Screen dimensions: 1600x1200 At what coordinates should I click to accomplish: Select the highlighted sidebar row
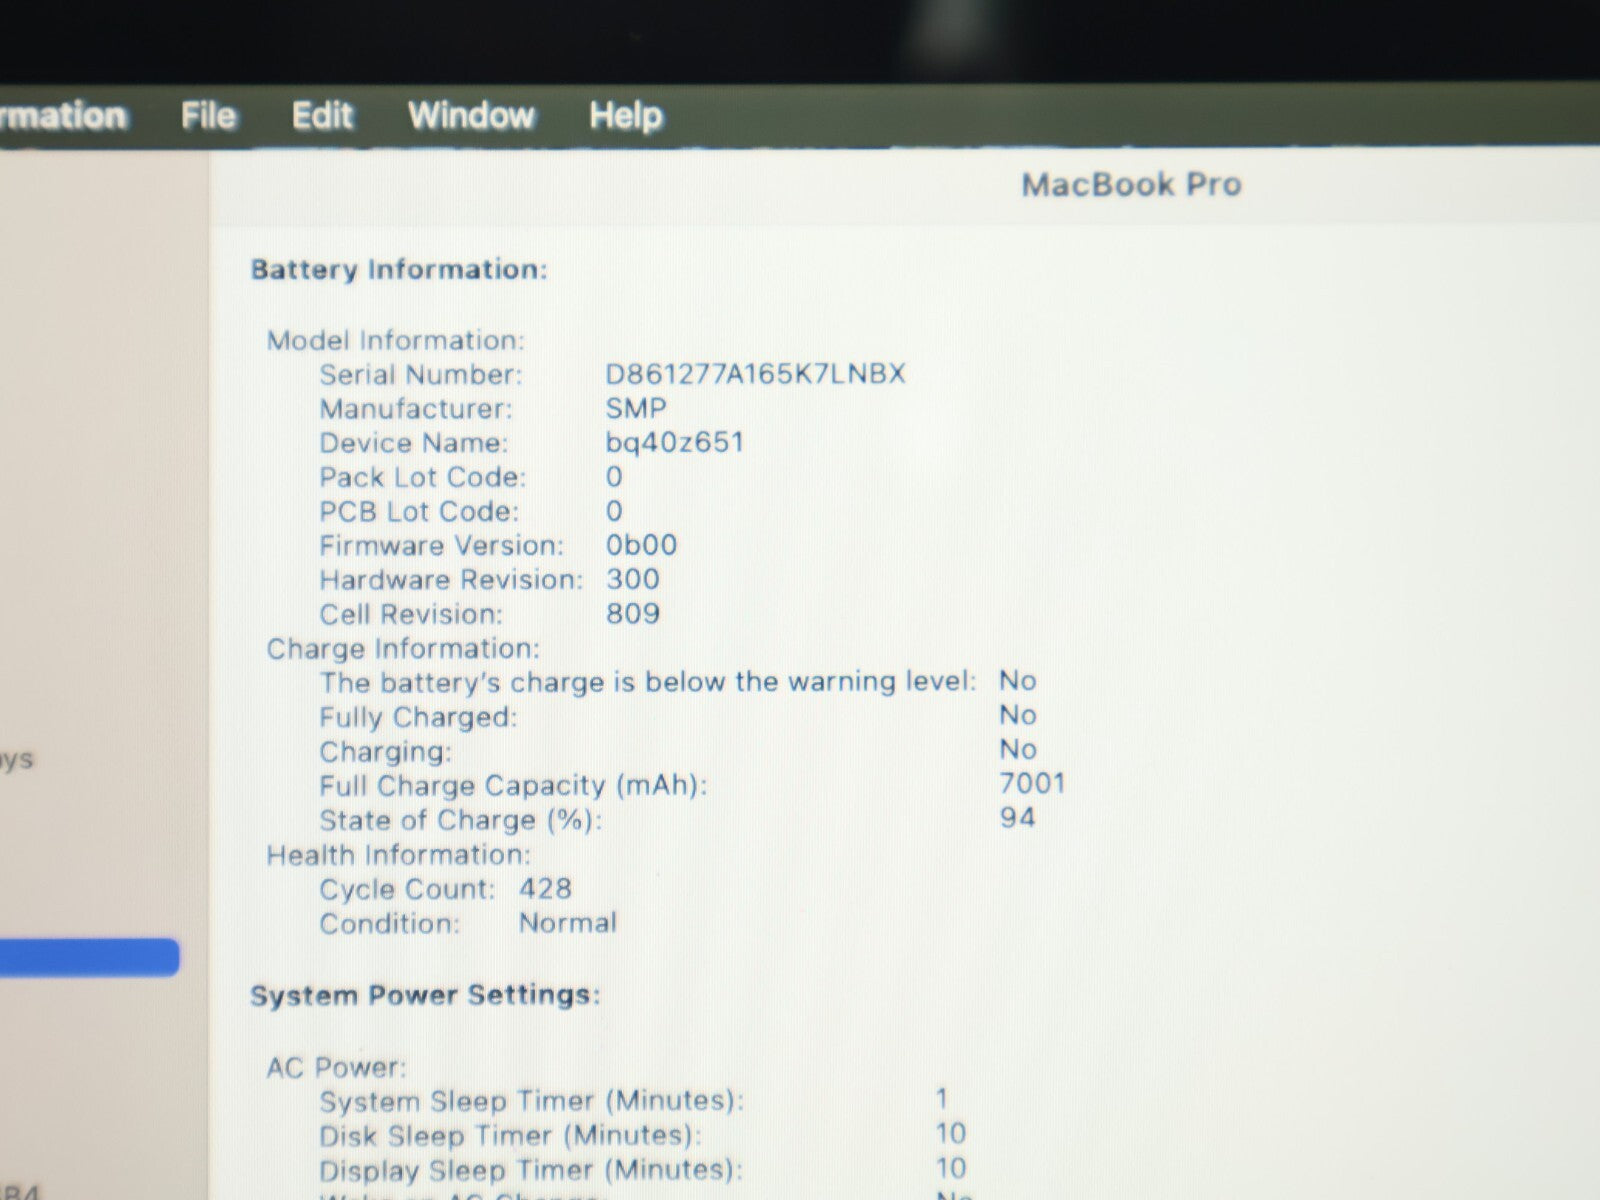coord(89,957)
